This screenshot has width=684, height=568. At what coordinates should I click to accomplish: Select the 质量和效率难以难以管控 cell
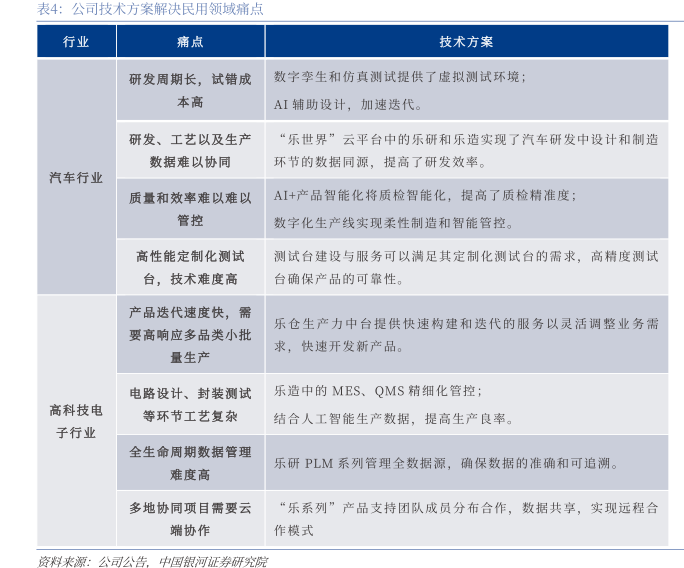point(190,209)
